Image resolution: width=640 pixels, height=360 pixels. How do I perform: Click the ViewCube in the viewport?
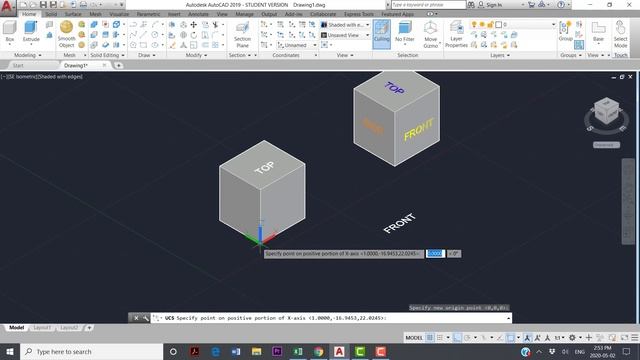606,111
